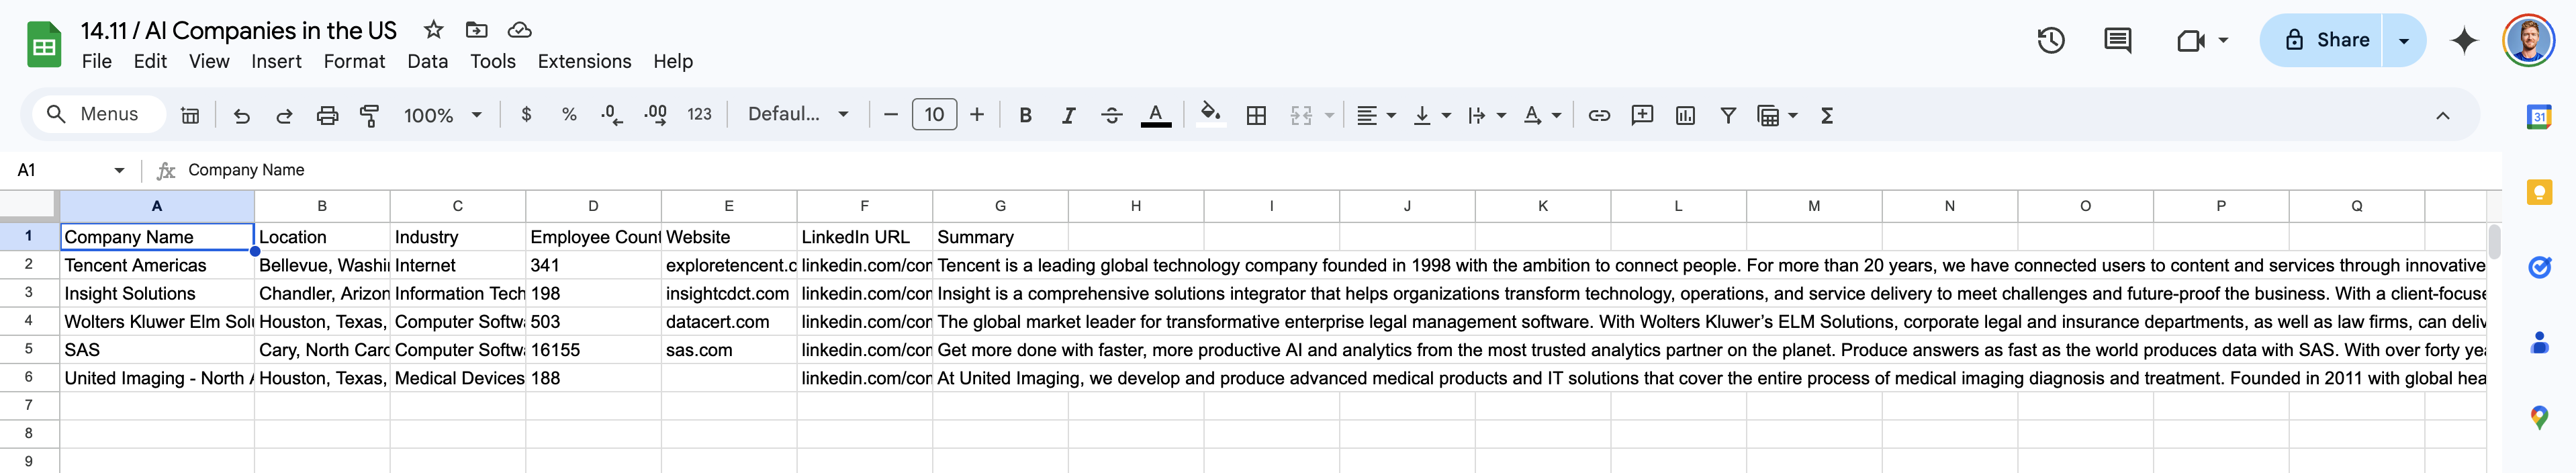This screenshot has height=473, width=2576.
Task: Click the Google Sheets home icon
Action: (44, 45)
